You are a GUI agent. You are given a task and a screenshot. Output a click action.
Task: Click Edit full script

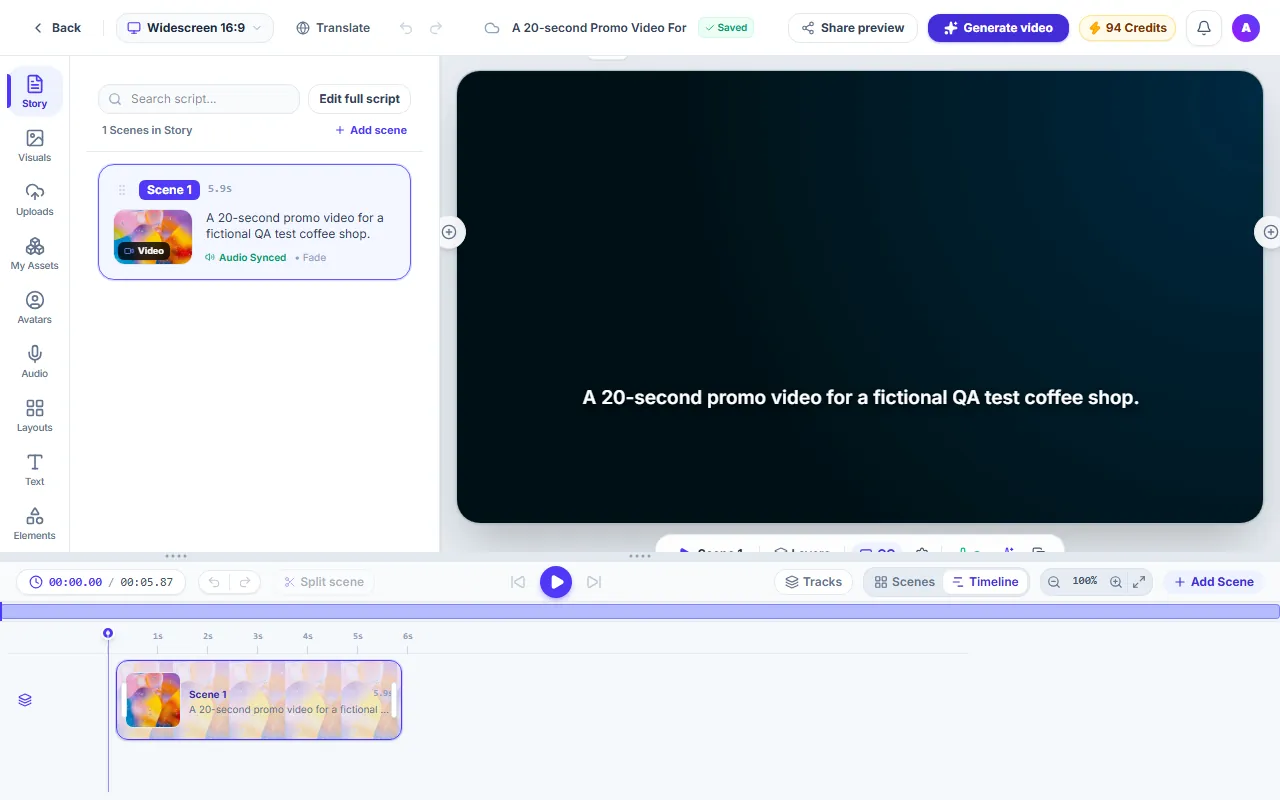[359, 99]
